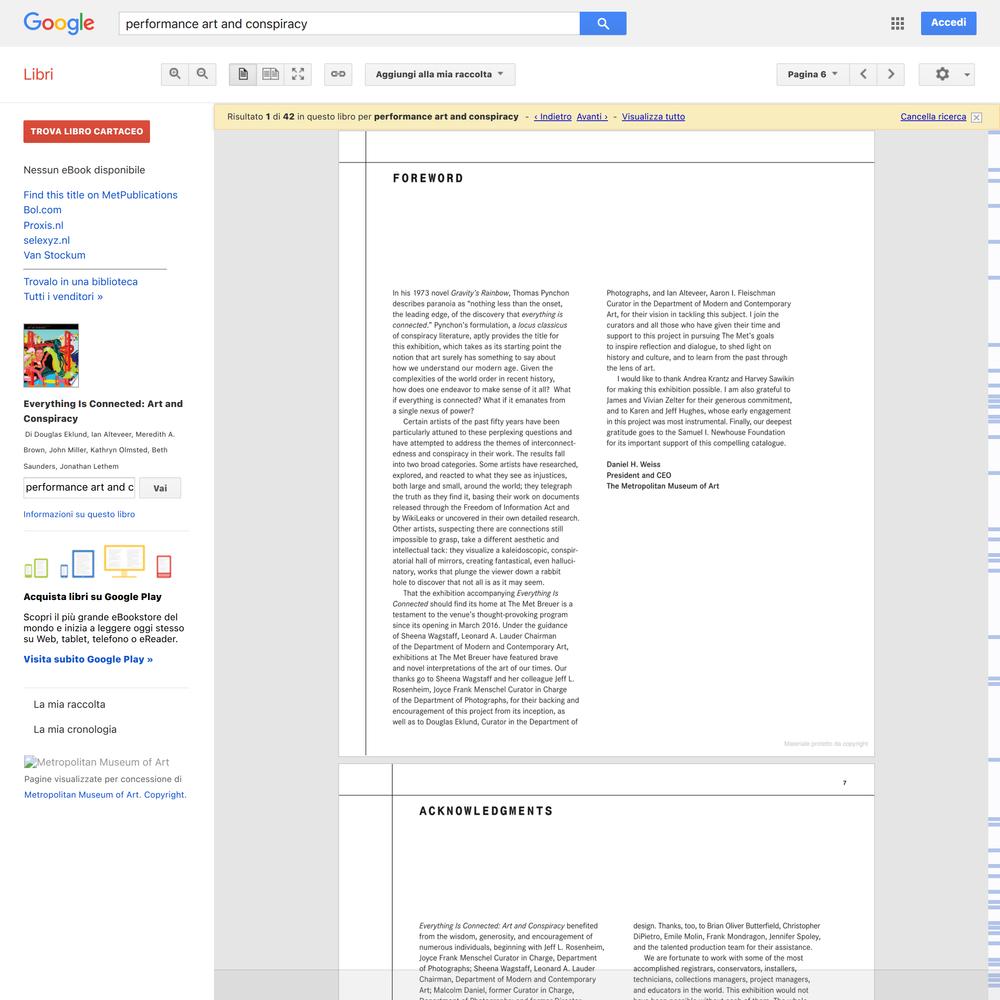Click the Metropolitan Museum of Art image
The image size is (1000, 1000).
[96, 762]
